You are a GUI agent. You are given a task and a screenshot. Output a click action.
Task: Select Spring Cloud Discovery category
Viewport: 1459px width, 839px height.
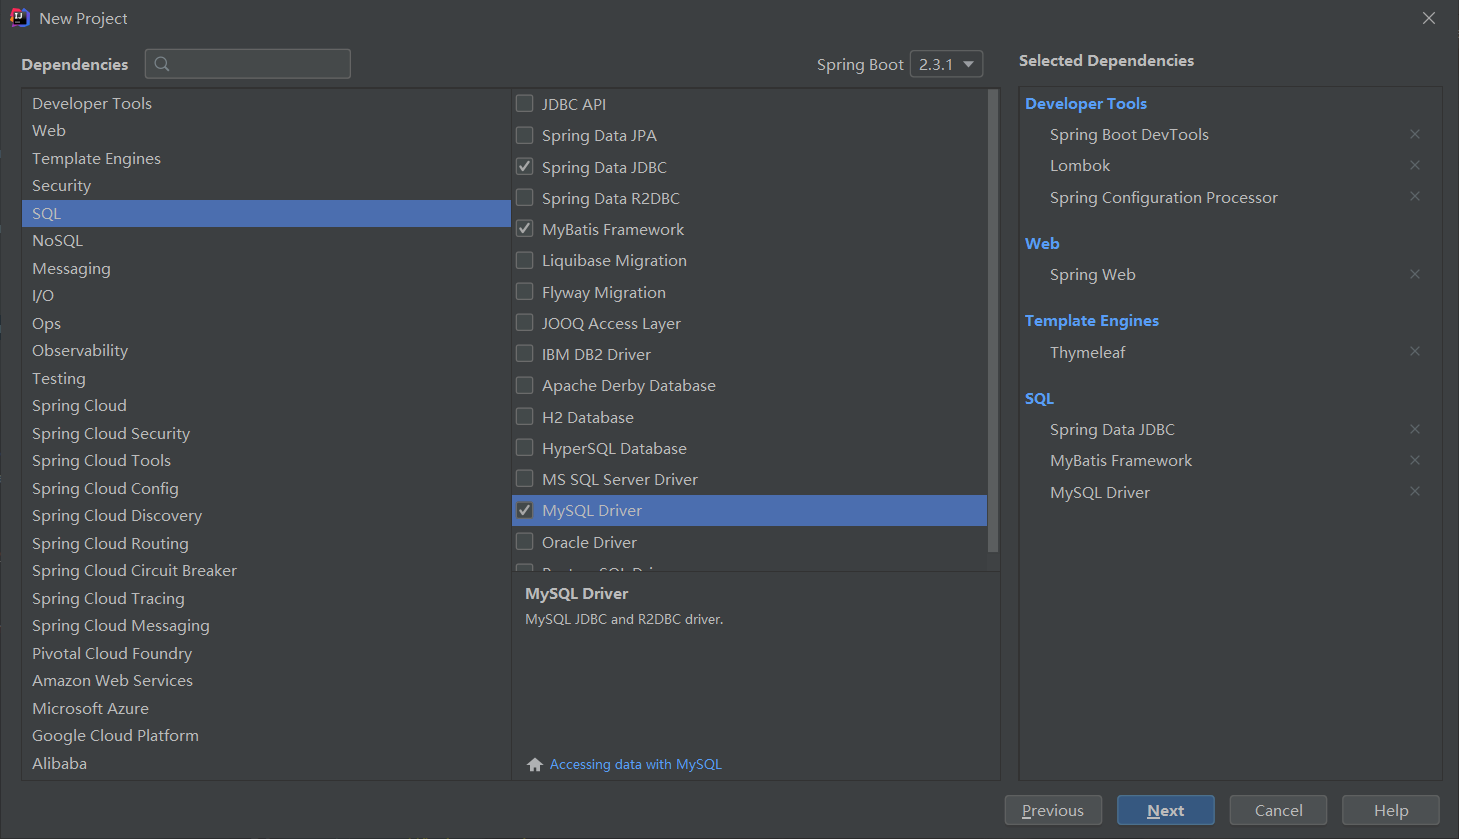click(x=266, y=516)
